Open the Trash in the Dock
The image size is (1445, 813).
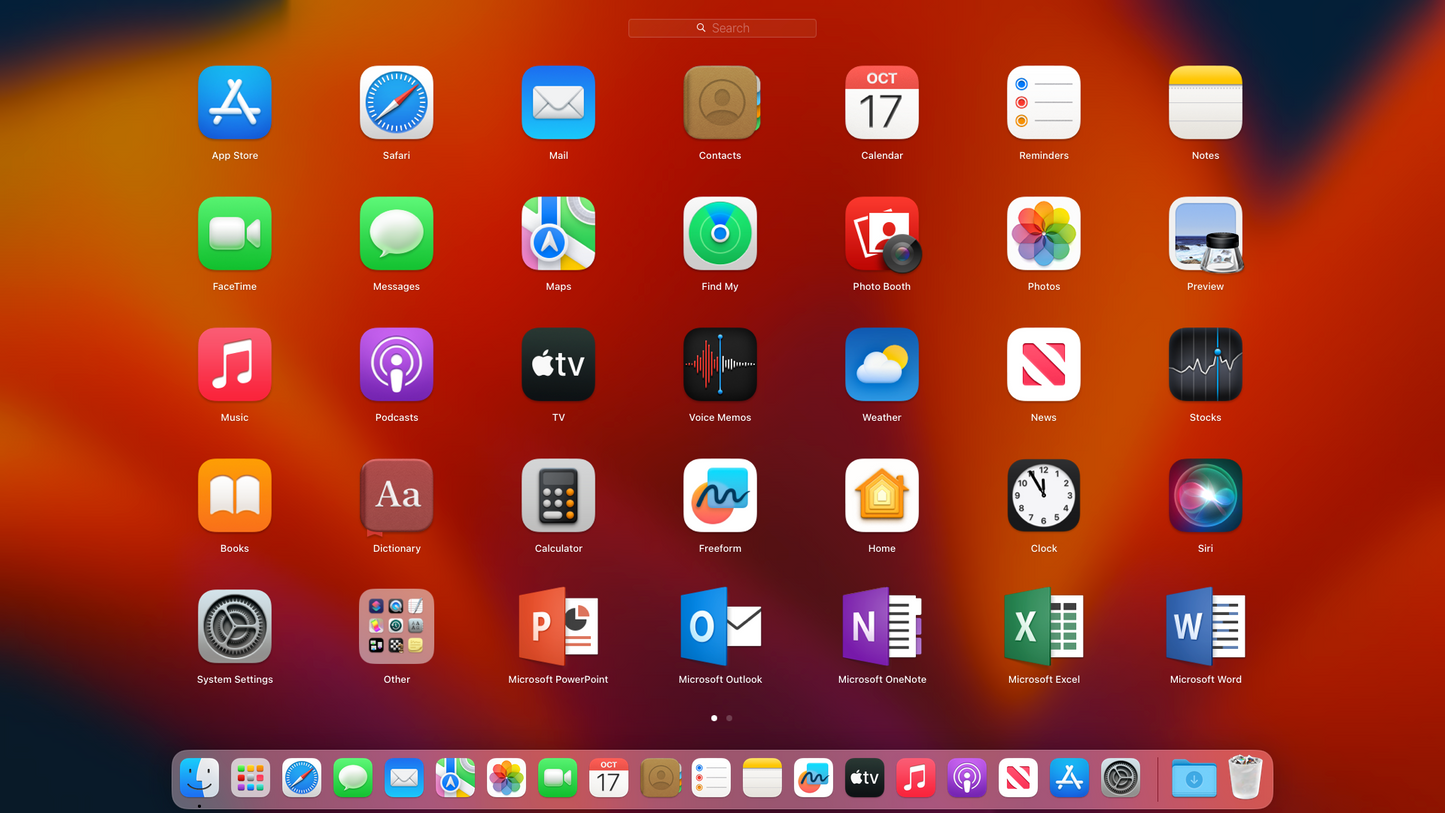(1244, 777)
